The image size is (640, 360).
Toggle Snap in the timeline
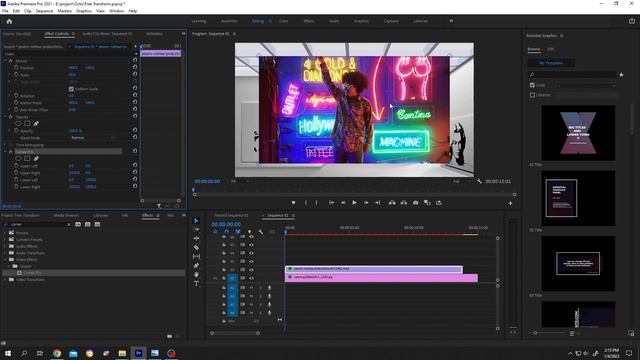pyautogui.click(x=227, y=232)
